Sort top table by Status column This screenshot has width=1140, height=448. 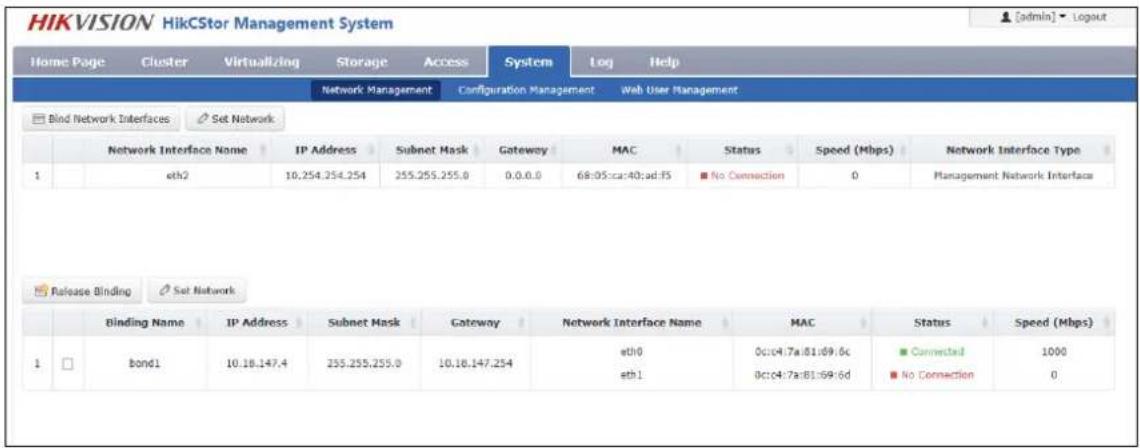pos(742,151)
